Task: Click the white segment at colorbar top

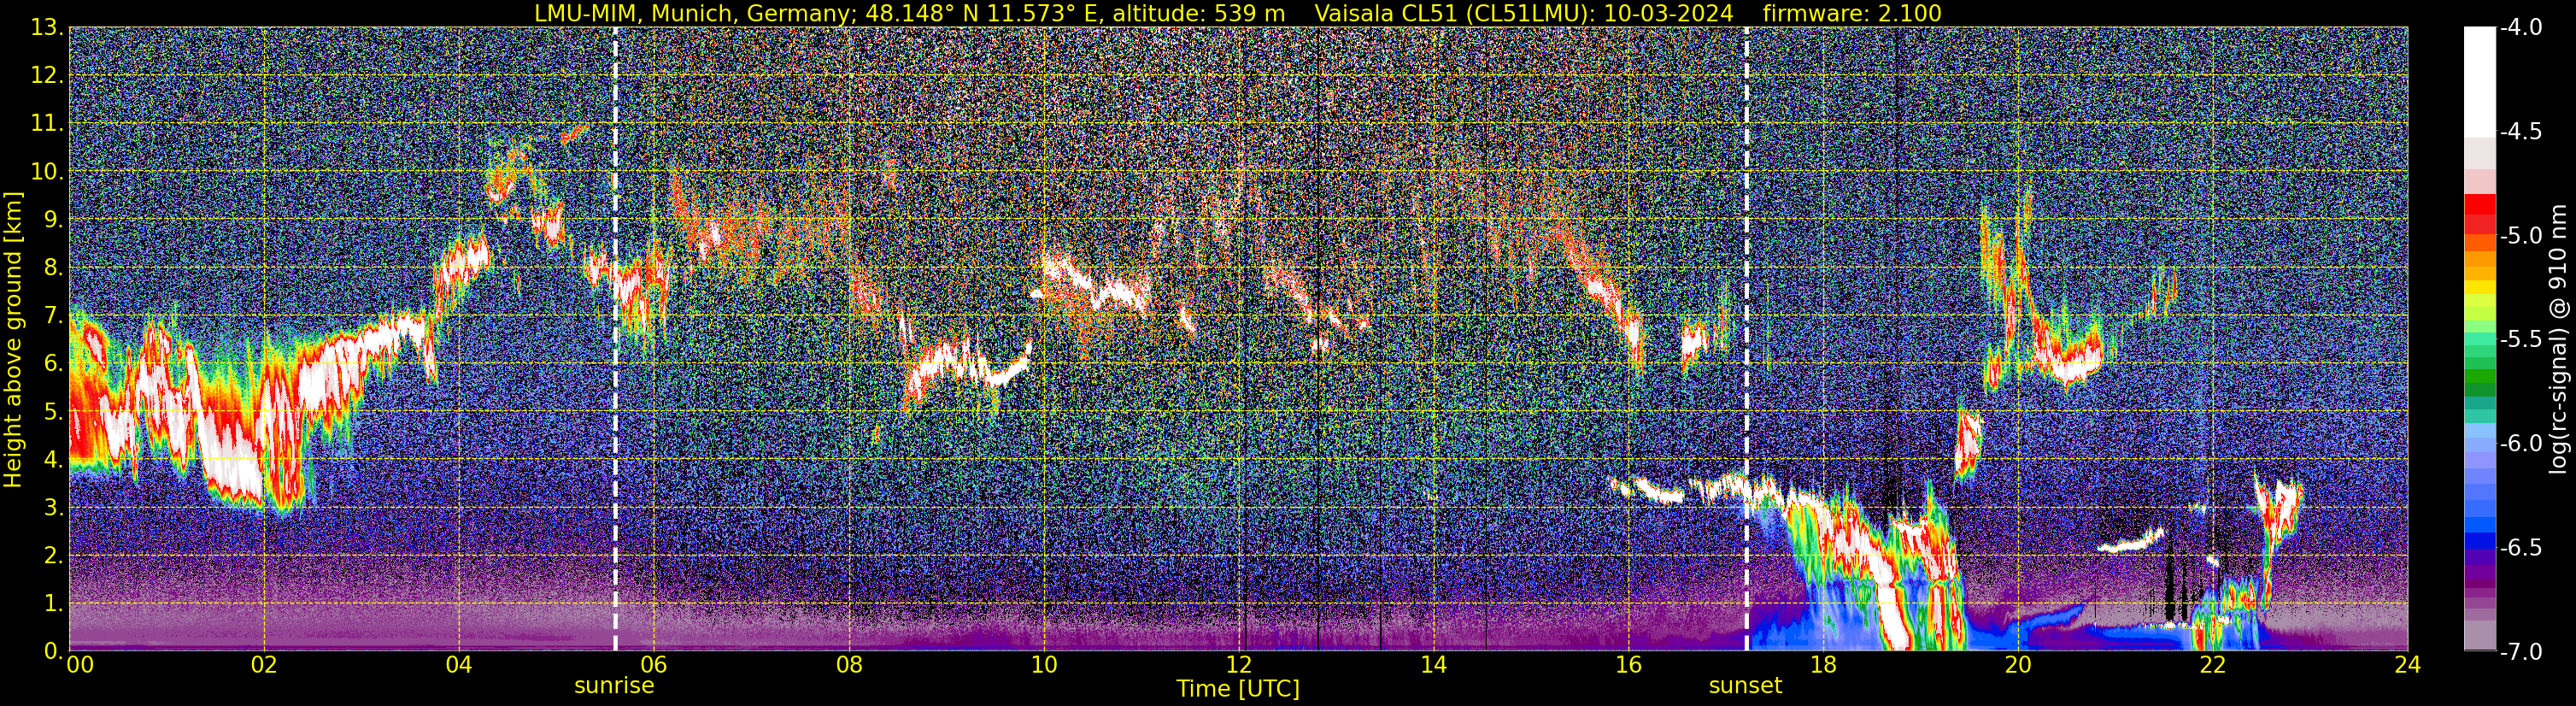Action: [2479, 80]
